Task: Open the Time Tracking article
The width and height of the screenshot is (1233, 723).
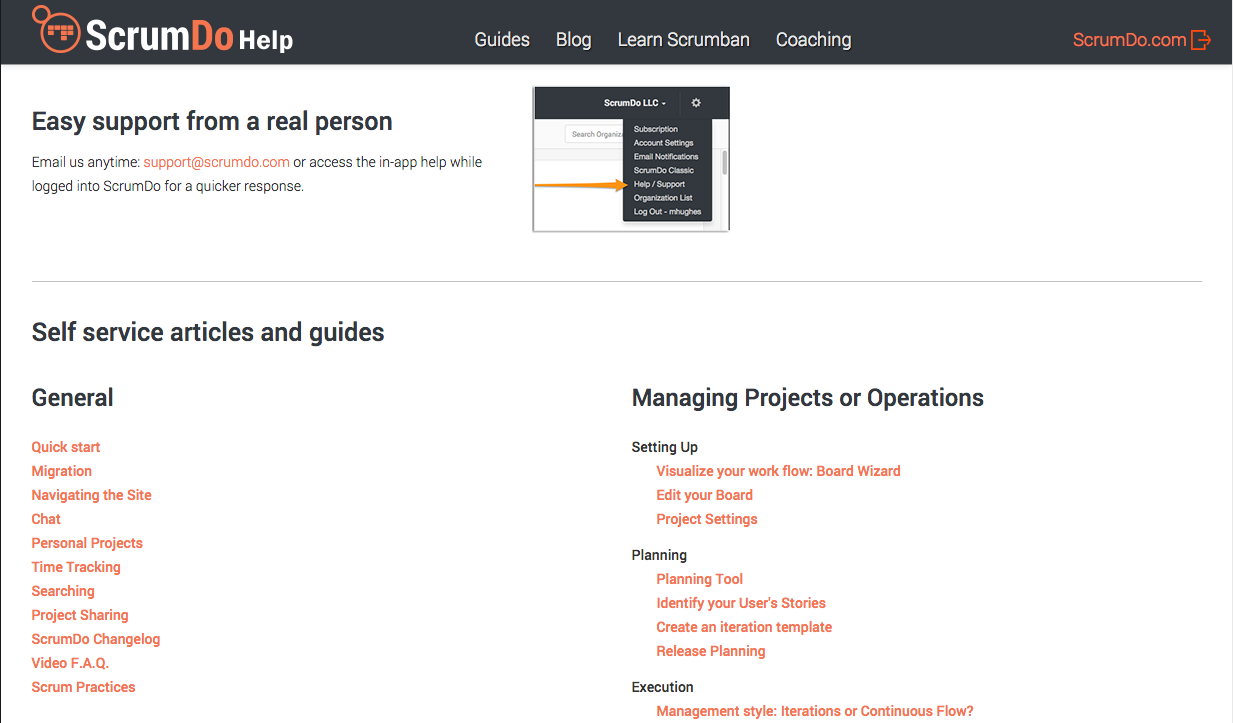Action: (76, 567)
